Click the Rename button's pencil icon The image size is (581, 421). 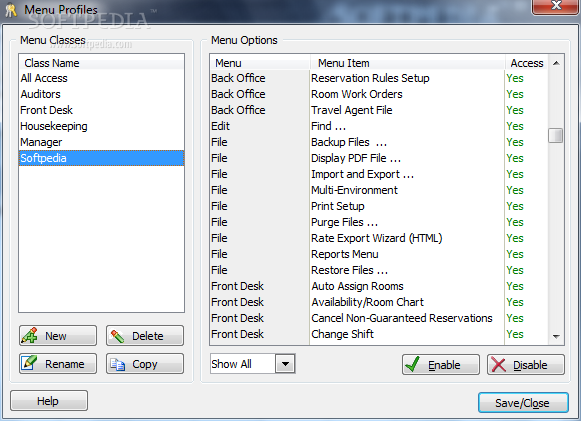point(30,363)
